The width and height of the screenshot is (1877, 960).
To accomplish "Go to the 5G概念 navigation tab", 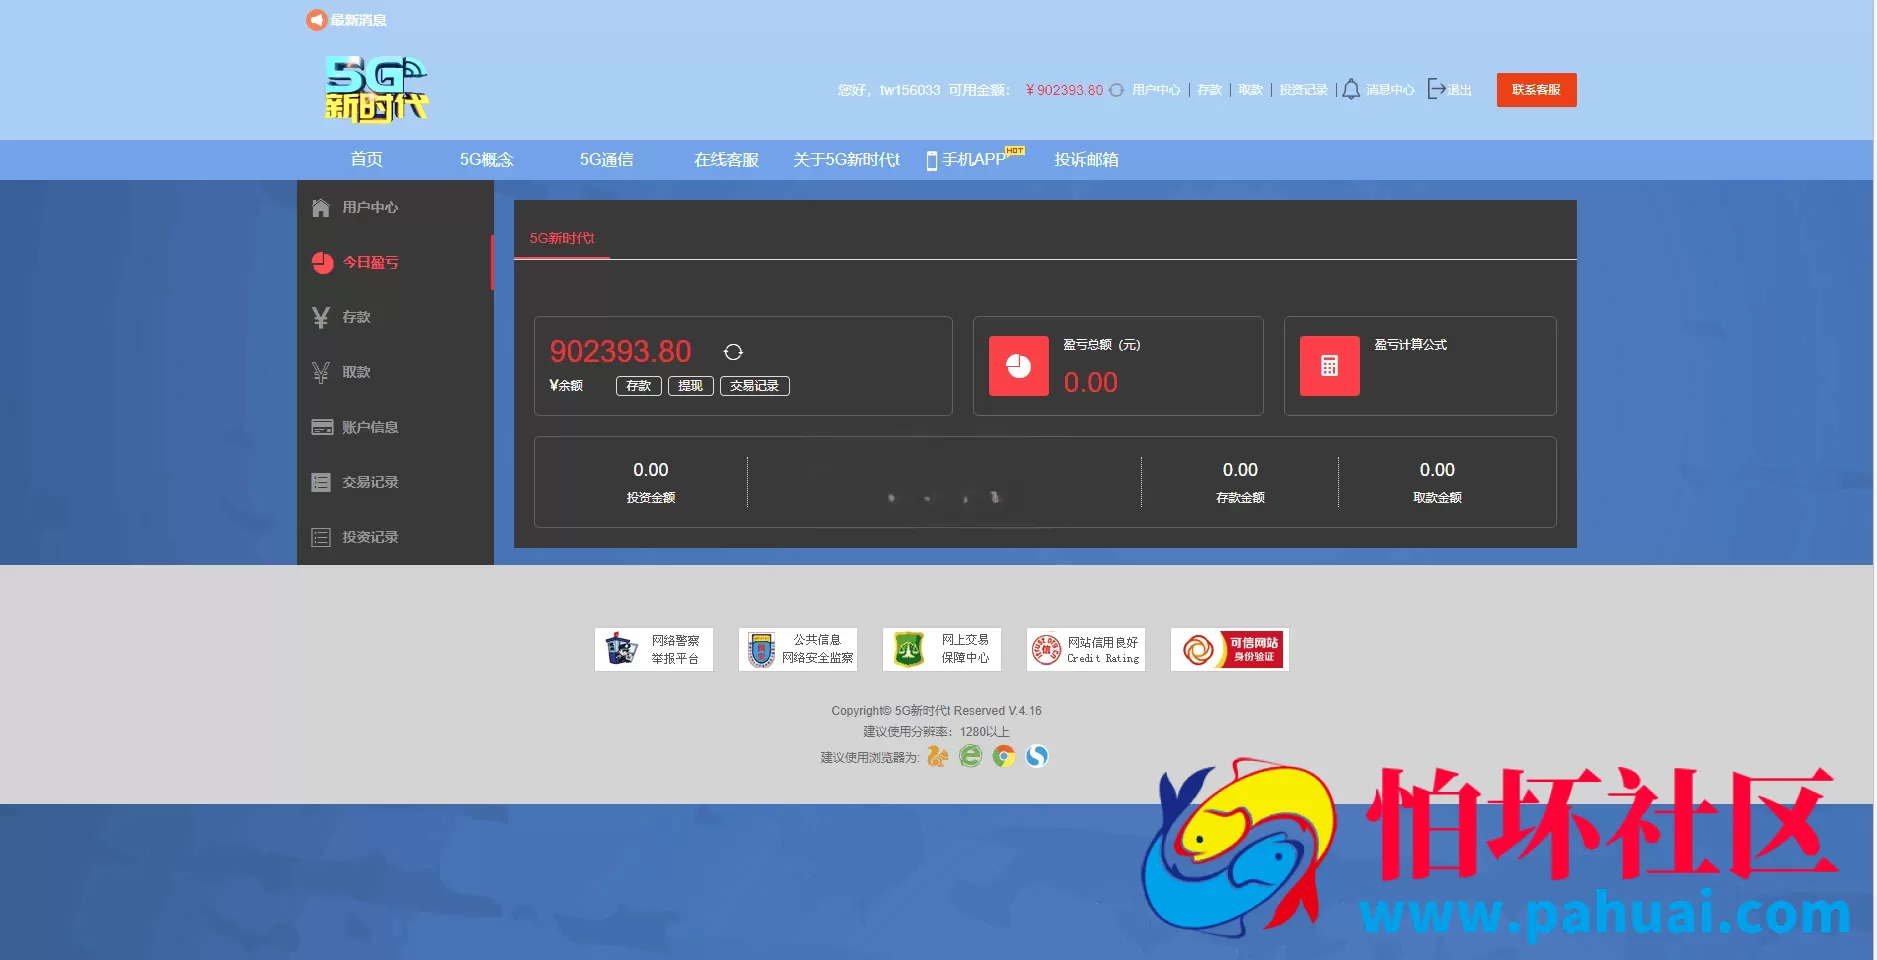I will [x=486, y=160].
